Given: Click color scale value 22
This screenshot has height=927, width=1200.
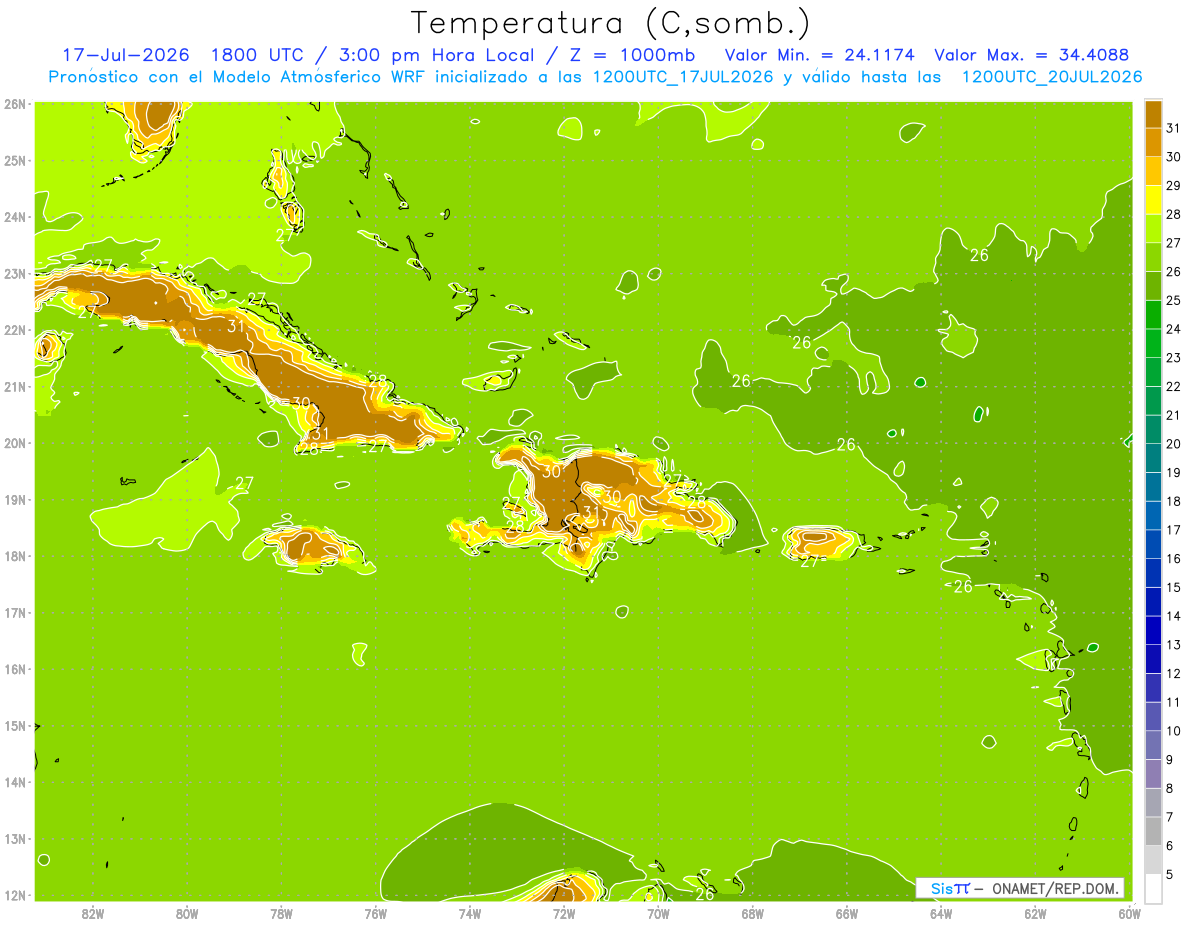Looking at the screenshot, I should pos(1174,386).
